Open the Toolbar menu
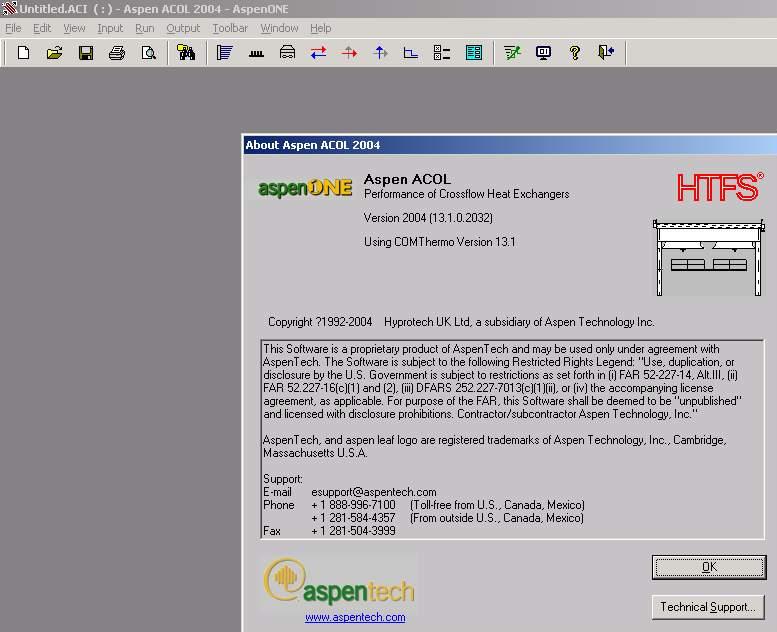Image resolution: width=777 pixels, height=632 pixels. coord(230,28)
